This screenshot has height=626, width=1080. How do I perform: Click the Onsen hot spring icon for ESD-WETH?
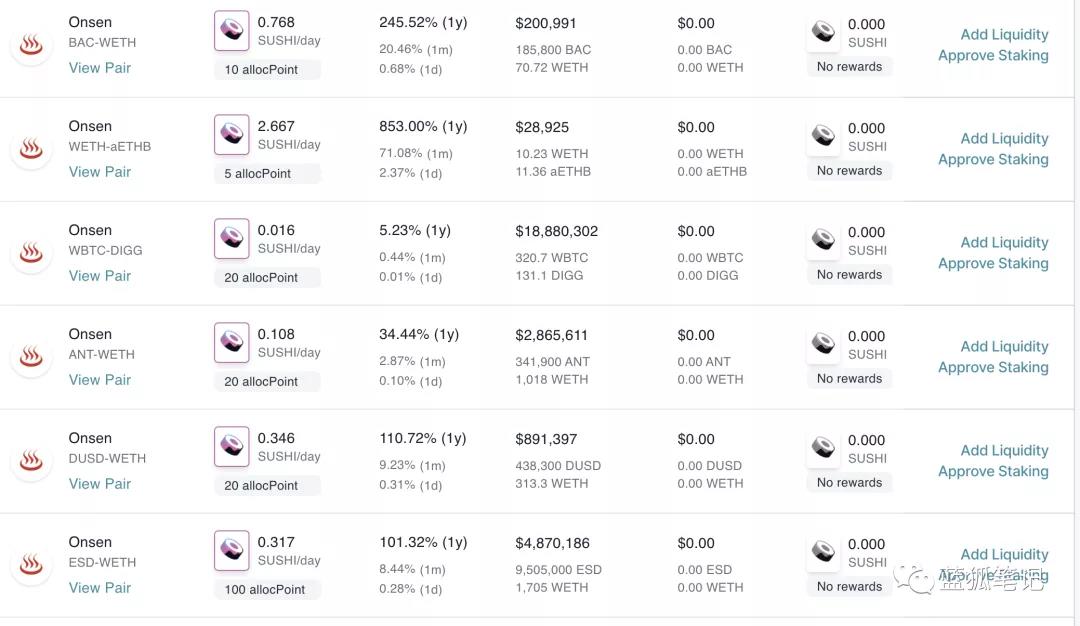click(x=31, y=565)
